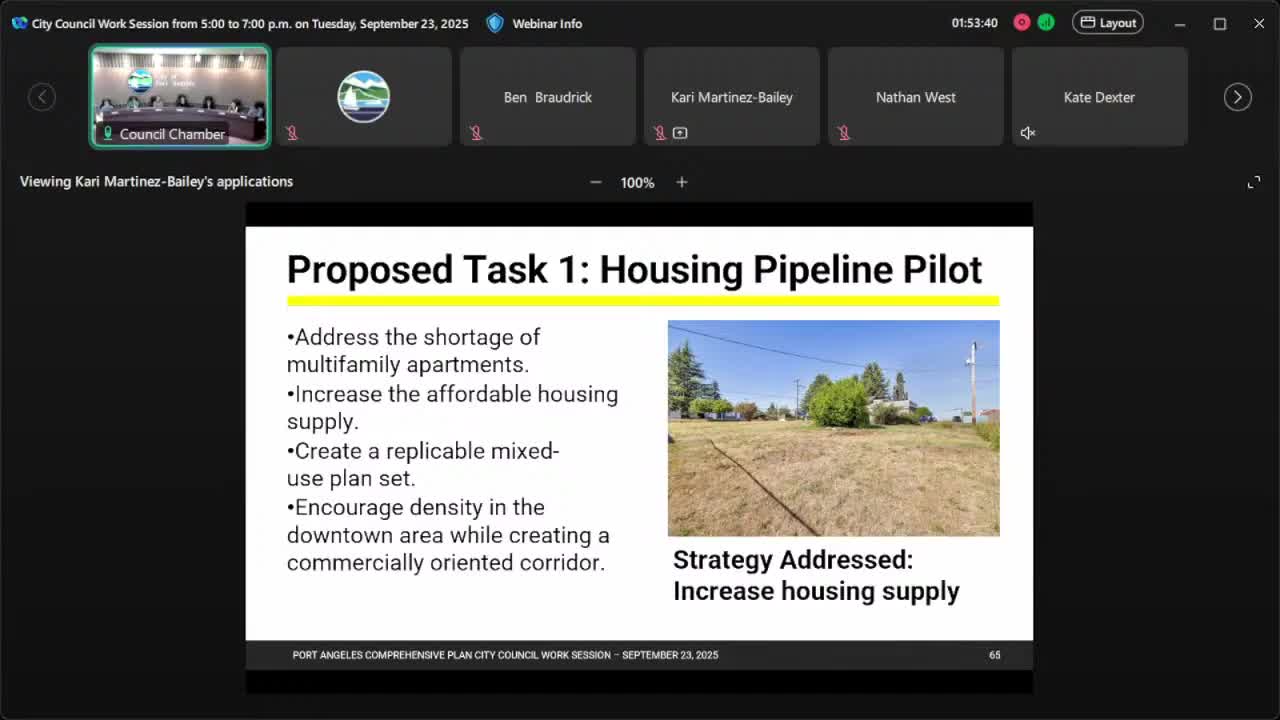Click Nathan West's muted microphone icon
This screenshot has width=1280, height=720.
844,133
